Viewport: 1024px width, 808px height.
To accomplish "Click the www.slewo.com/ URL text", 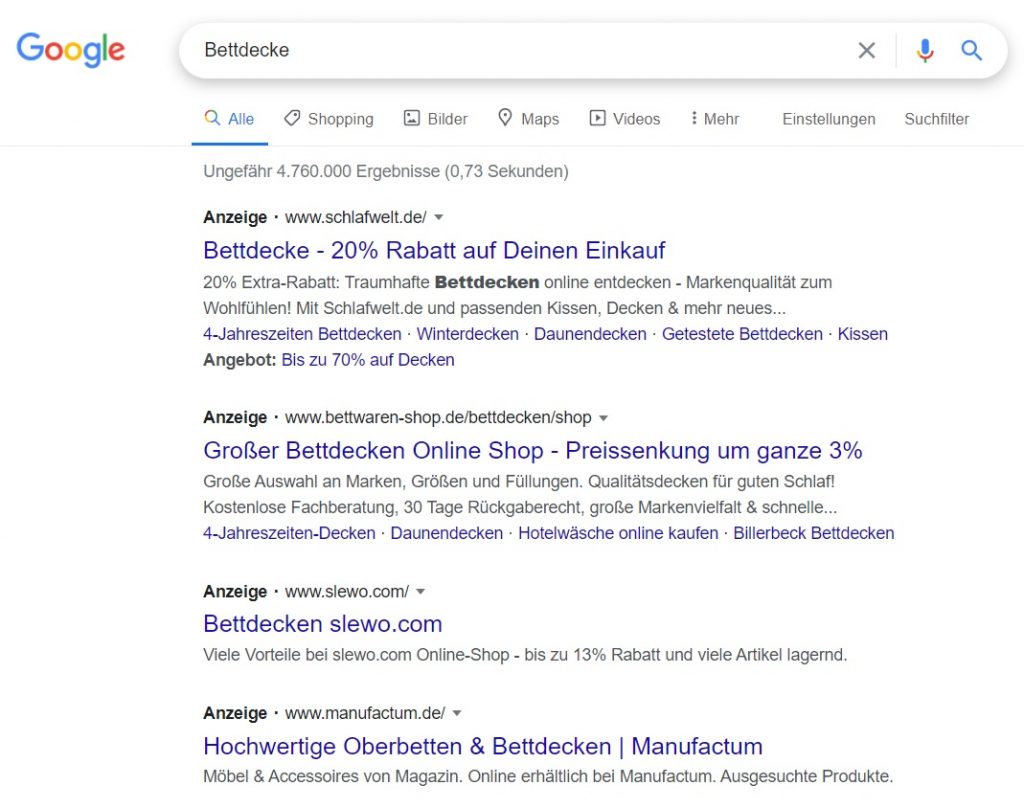I will click(347, 591).
